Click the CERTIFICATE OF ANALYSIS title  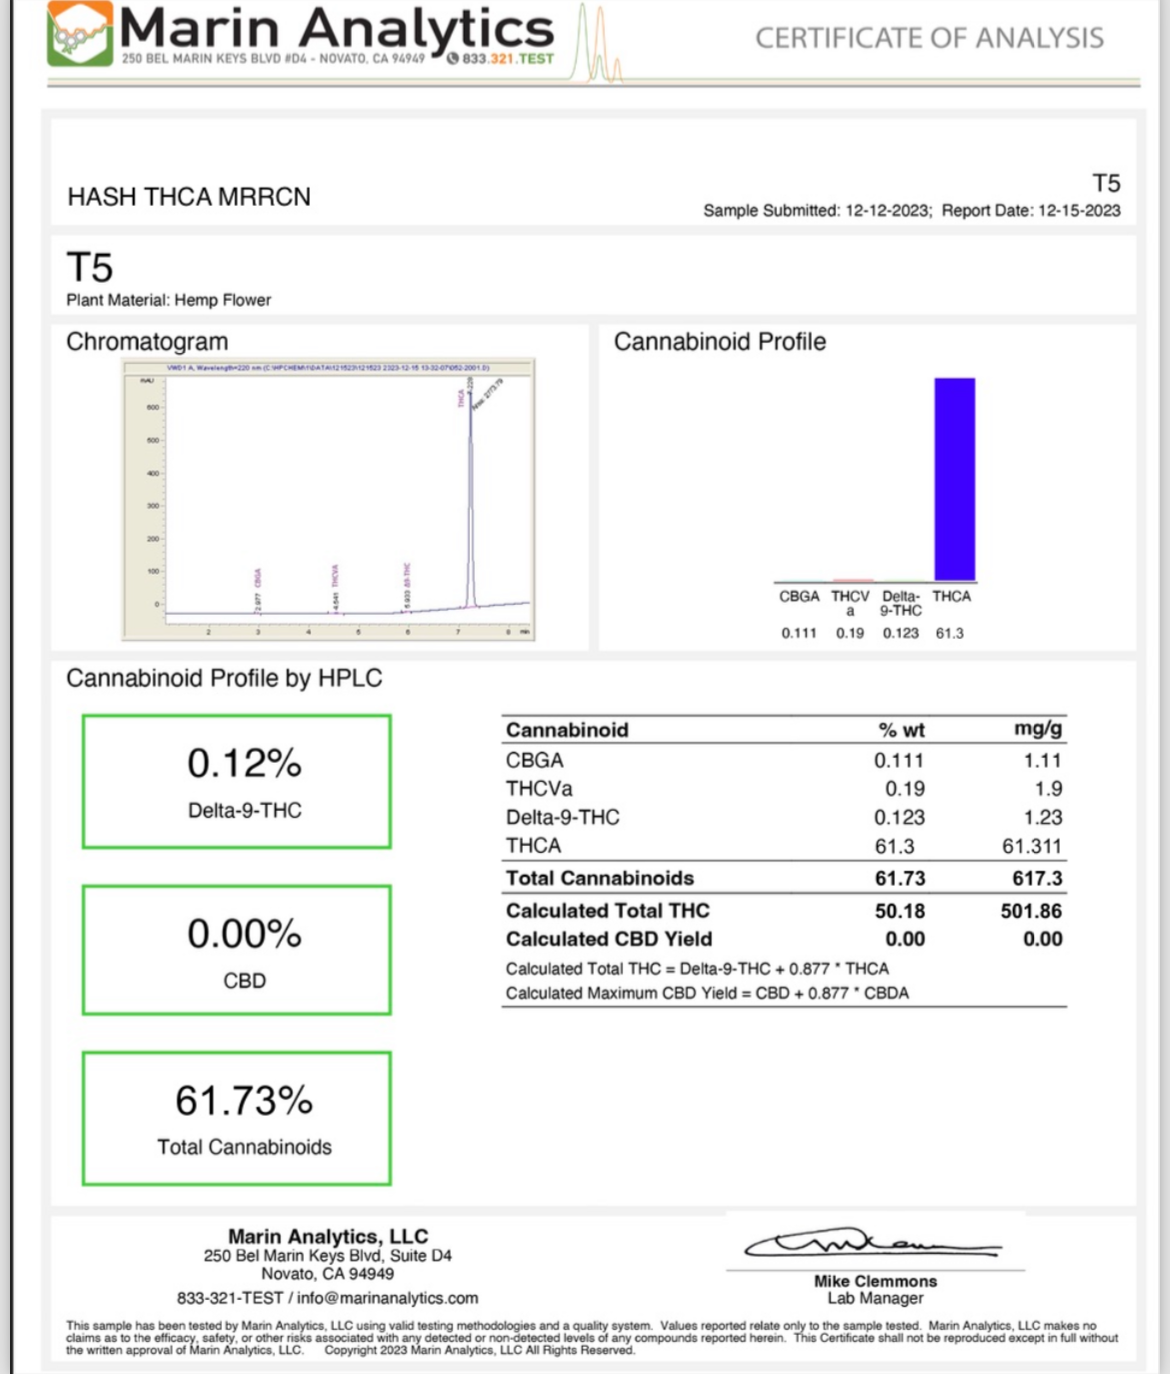(x=929, y=38)
